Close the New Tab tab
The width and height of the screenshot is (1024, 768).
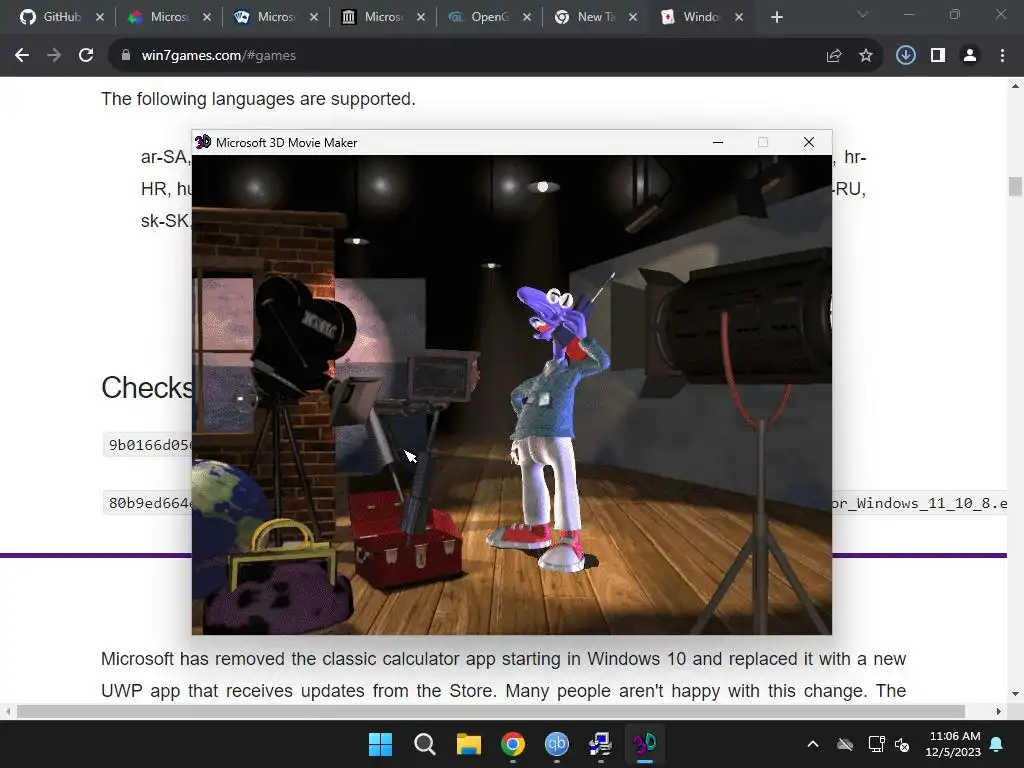click(x=633, y=18)
